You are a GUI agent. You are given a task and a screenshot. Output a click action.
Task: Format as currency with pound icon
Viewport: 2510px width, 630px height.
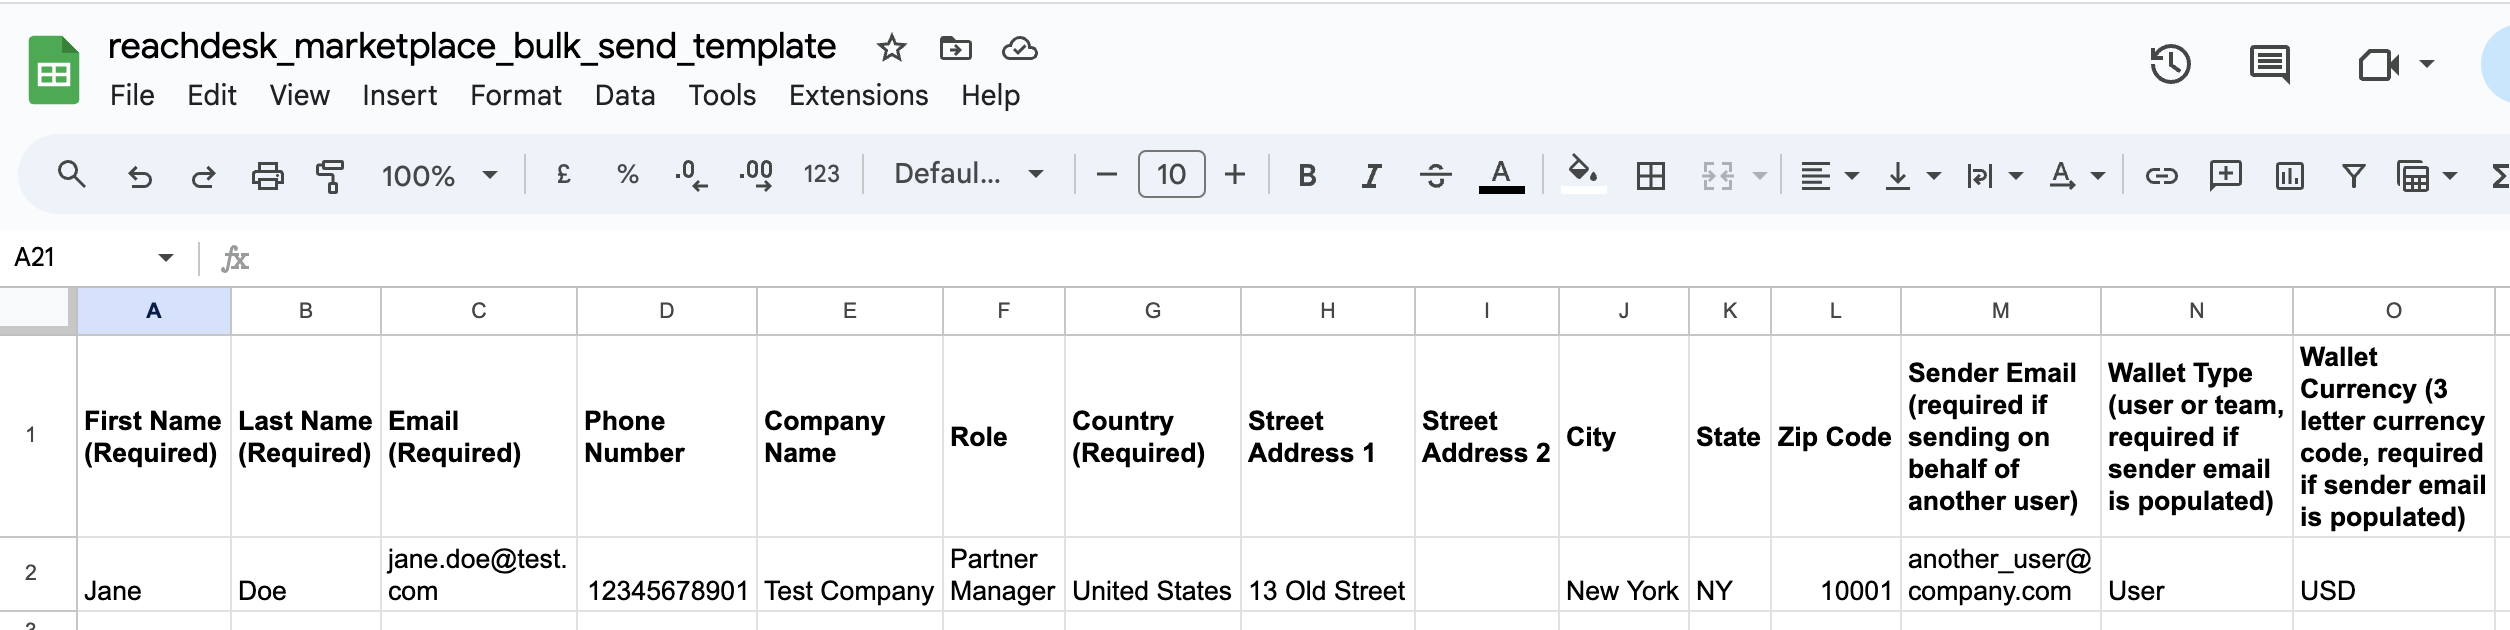pyautogui.click(x=563, y=175)
